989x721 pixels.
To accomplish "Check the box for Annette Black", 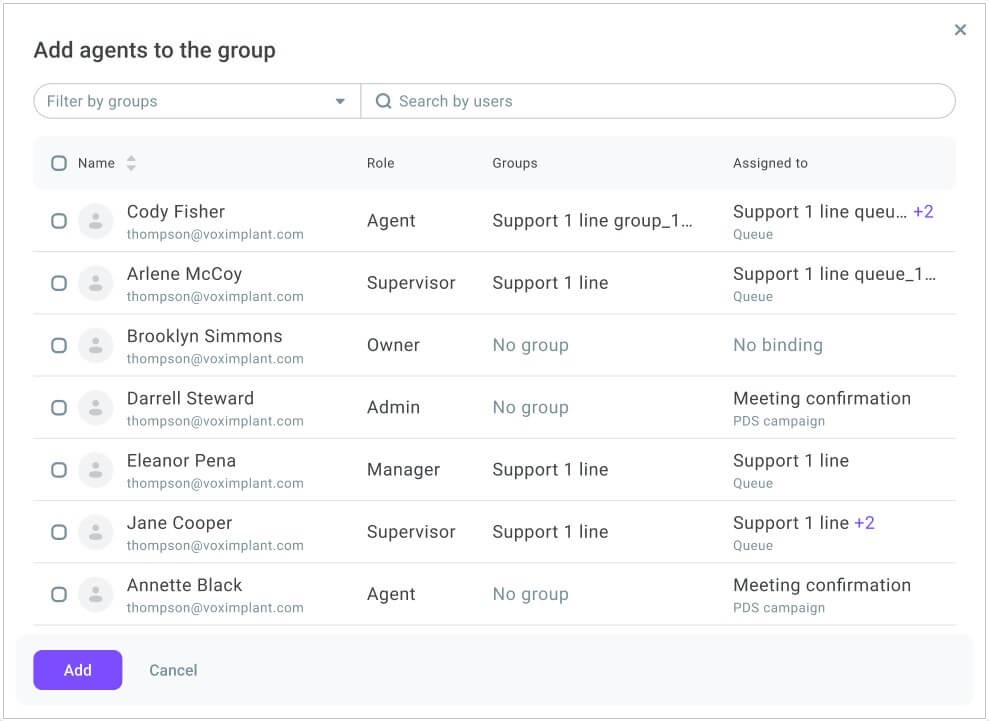I will click(x=59, y=594).
